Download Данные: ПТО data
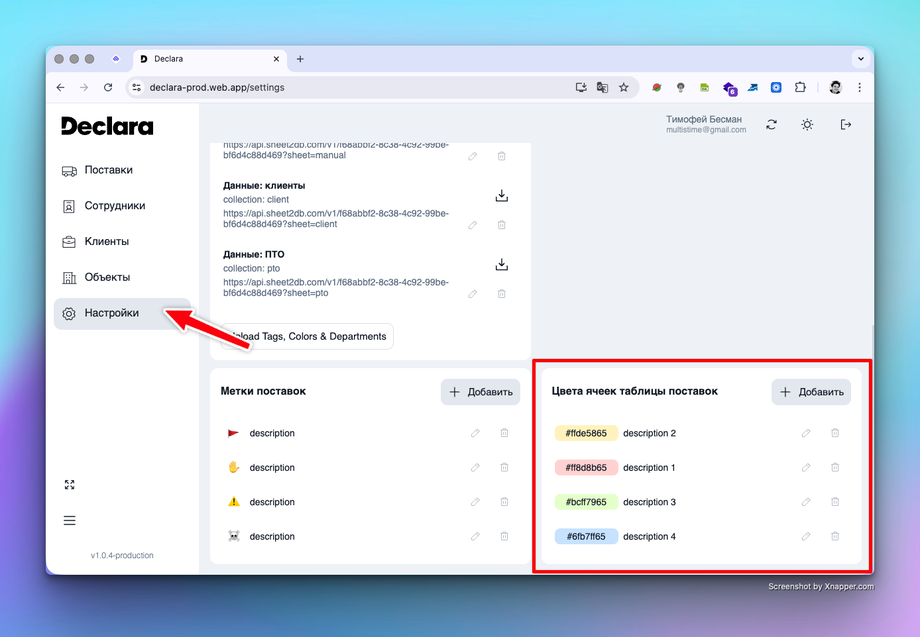The image size is (920, 637). click(502, 264)
